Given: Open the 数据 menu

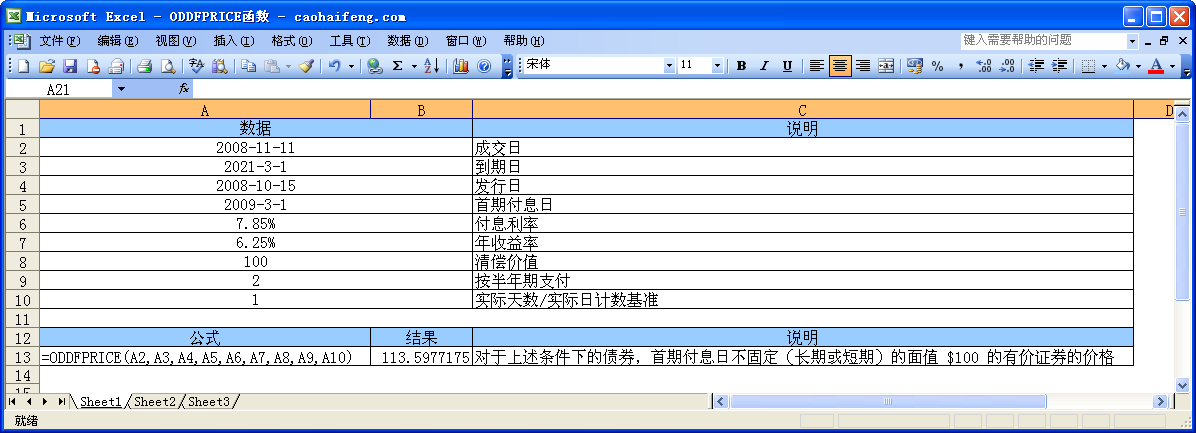Looking at the screenshot, I should coord(407,40).
